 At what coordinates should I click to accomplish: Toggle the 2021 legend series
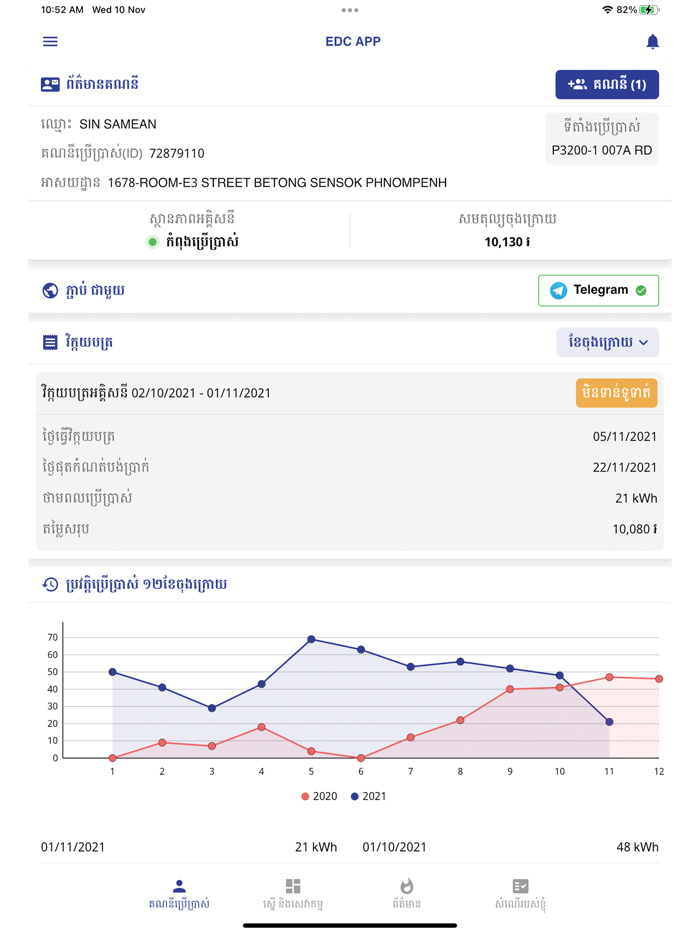pyautogui.click(x=368, y=797)
